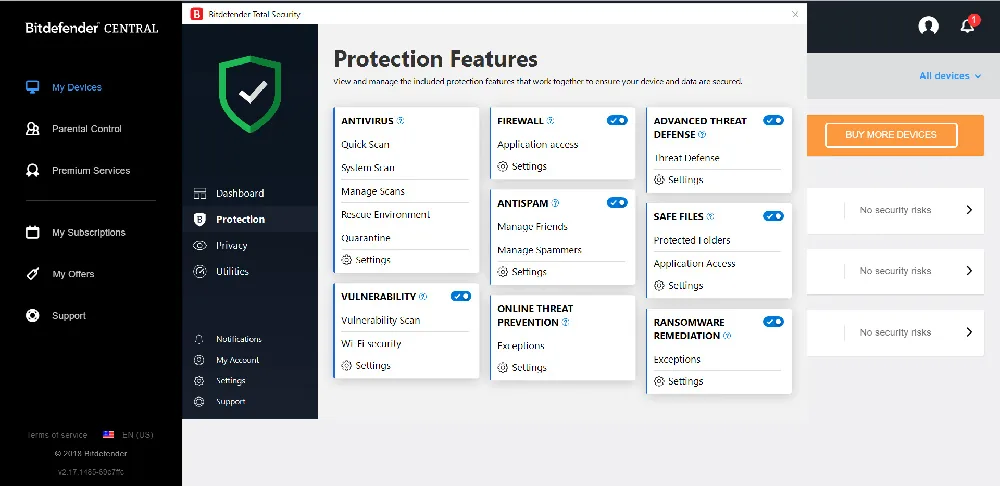Screen dimensions: 1000x486
Task: Click the Firewall help info icon
Action: (550, 121)
